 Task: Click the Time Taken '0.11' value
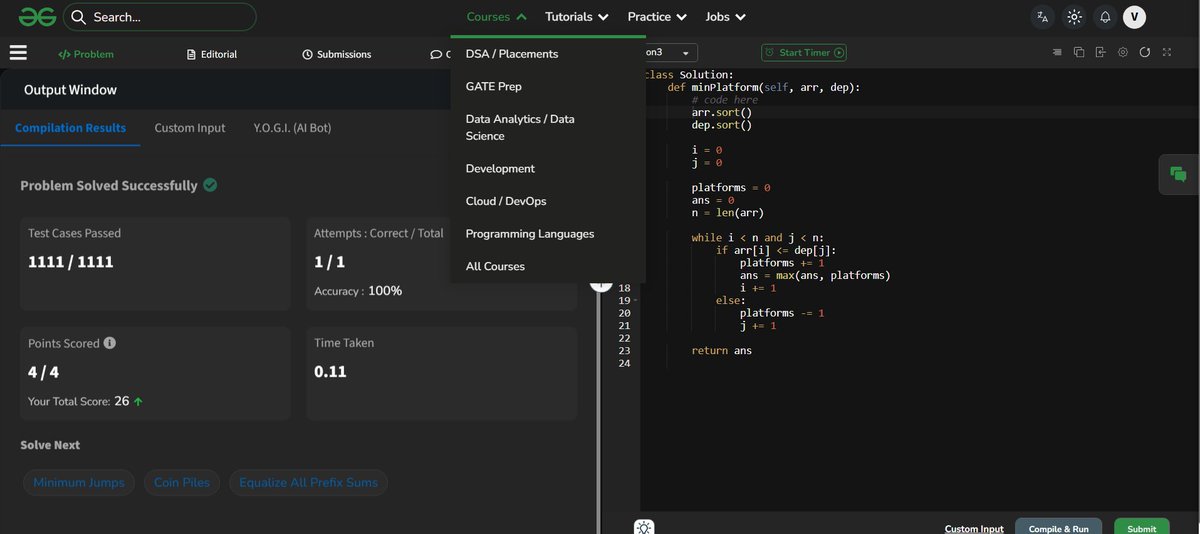tap(330, 371)
